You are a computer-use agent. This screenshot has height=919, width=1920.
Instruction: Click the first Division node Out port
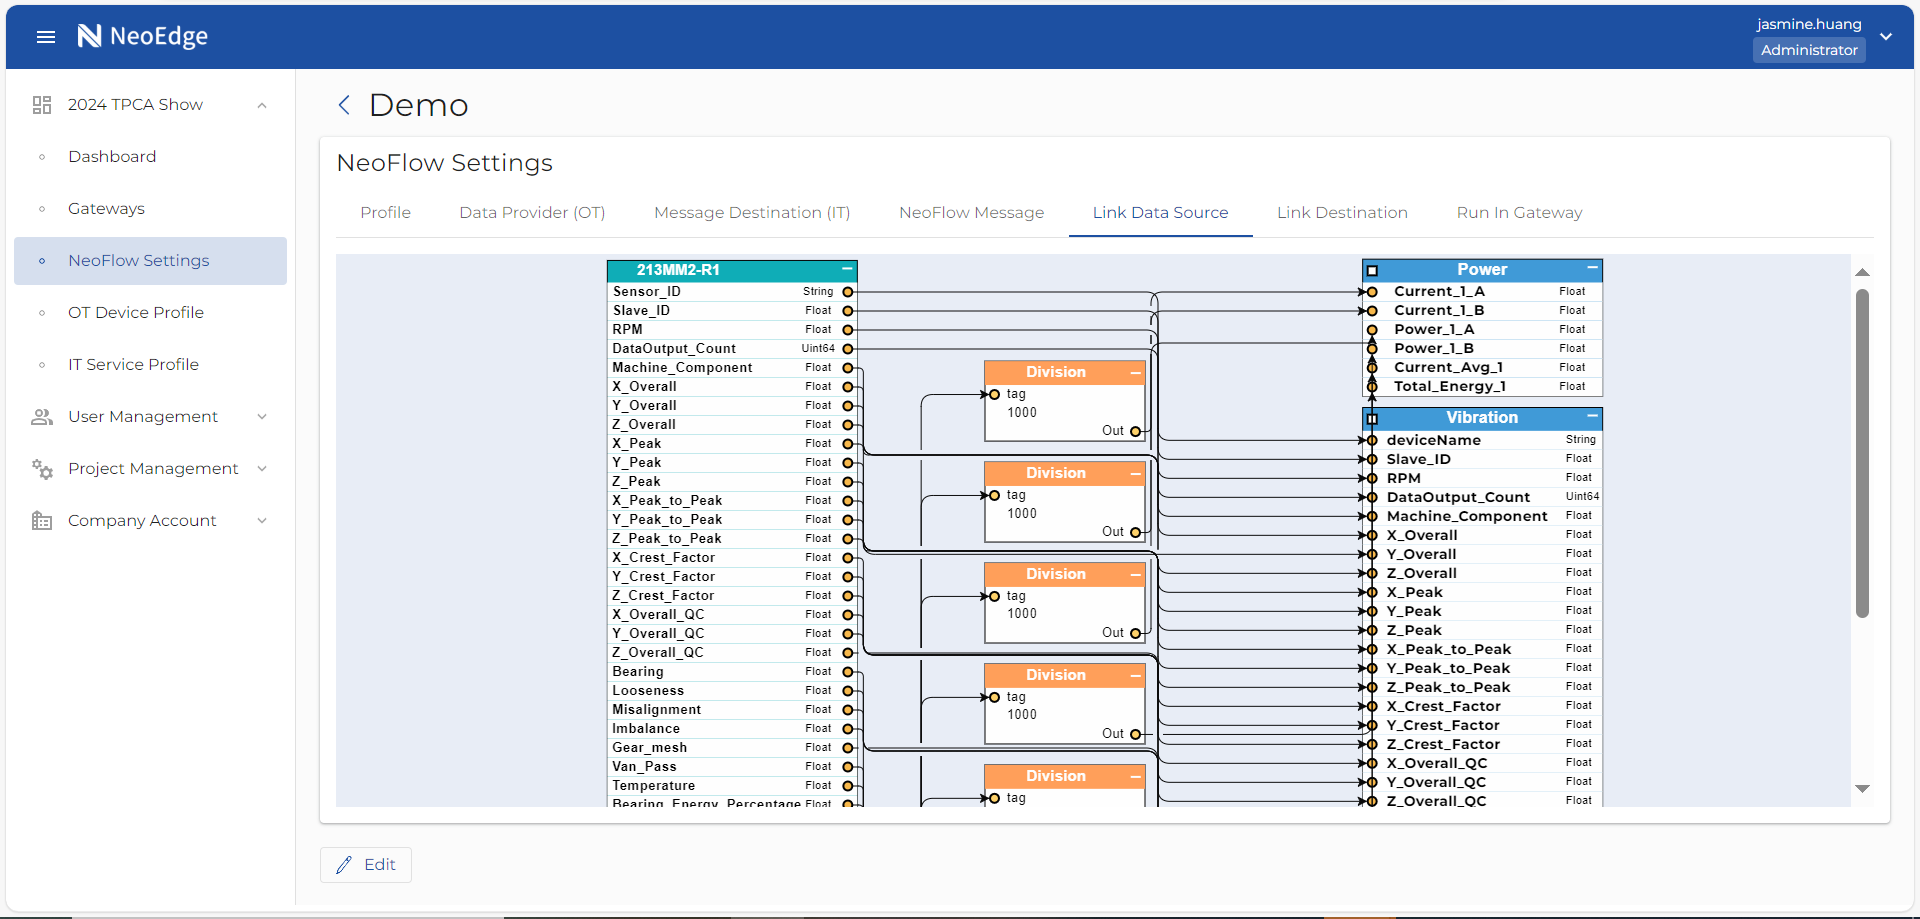coord(1135,431)
